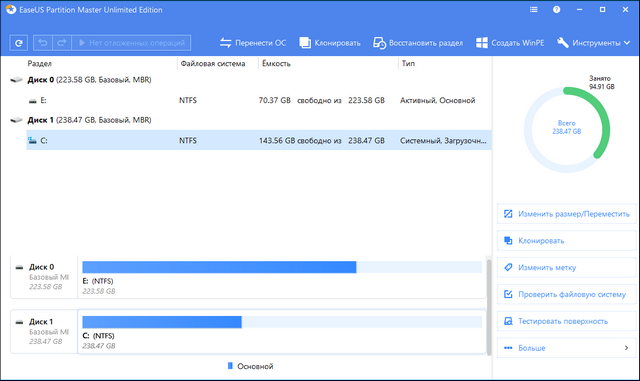Click 'Нет отложенных операций' execute button

131,43
